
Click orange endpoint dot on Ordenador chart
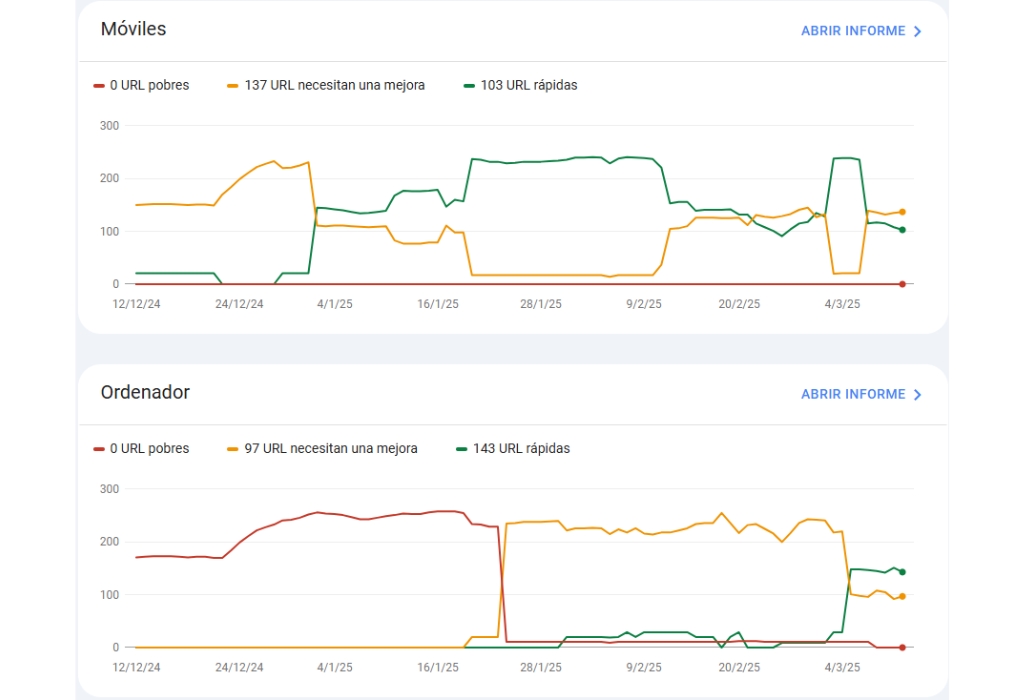click(x=902, y=596)
